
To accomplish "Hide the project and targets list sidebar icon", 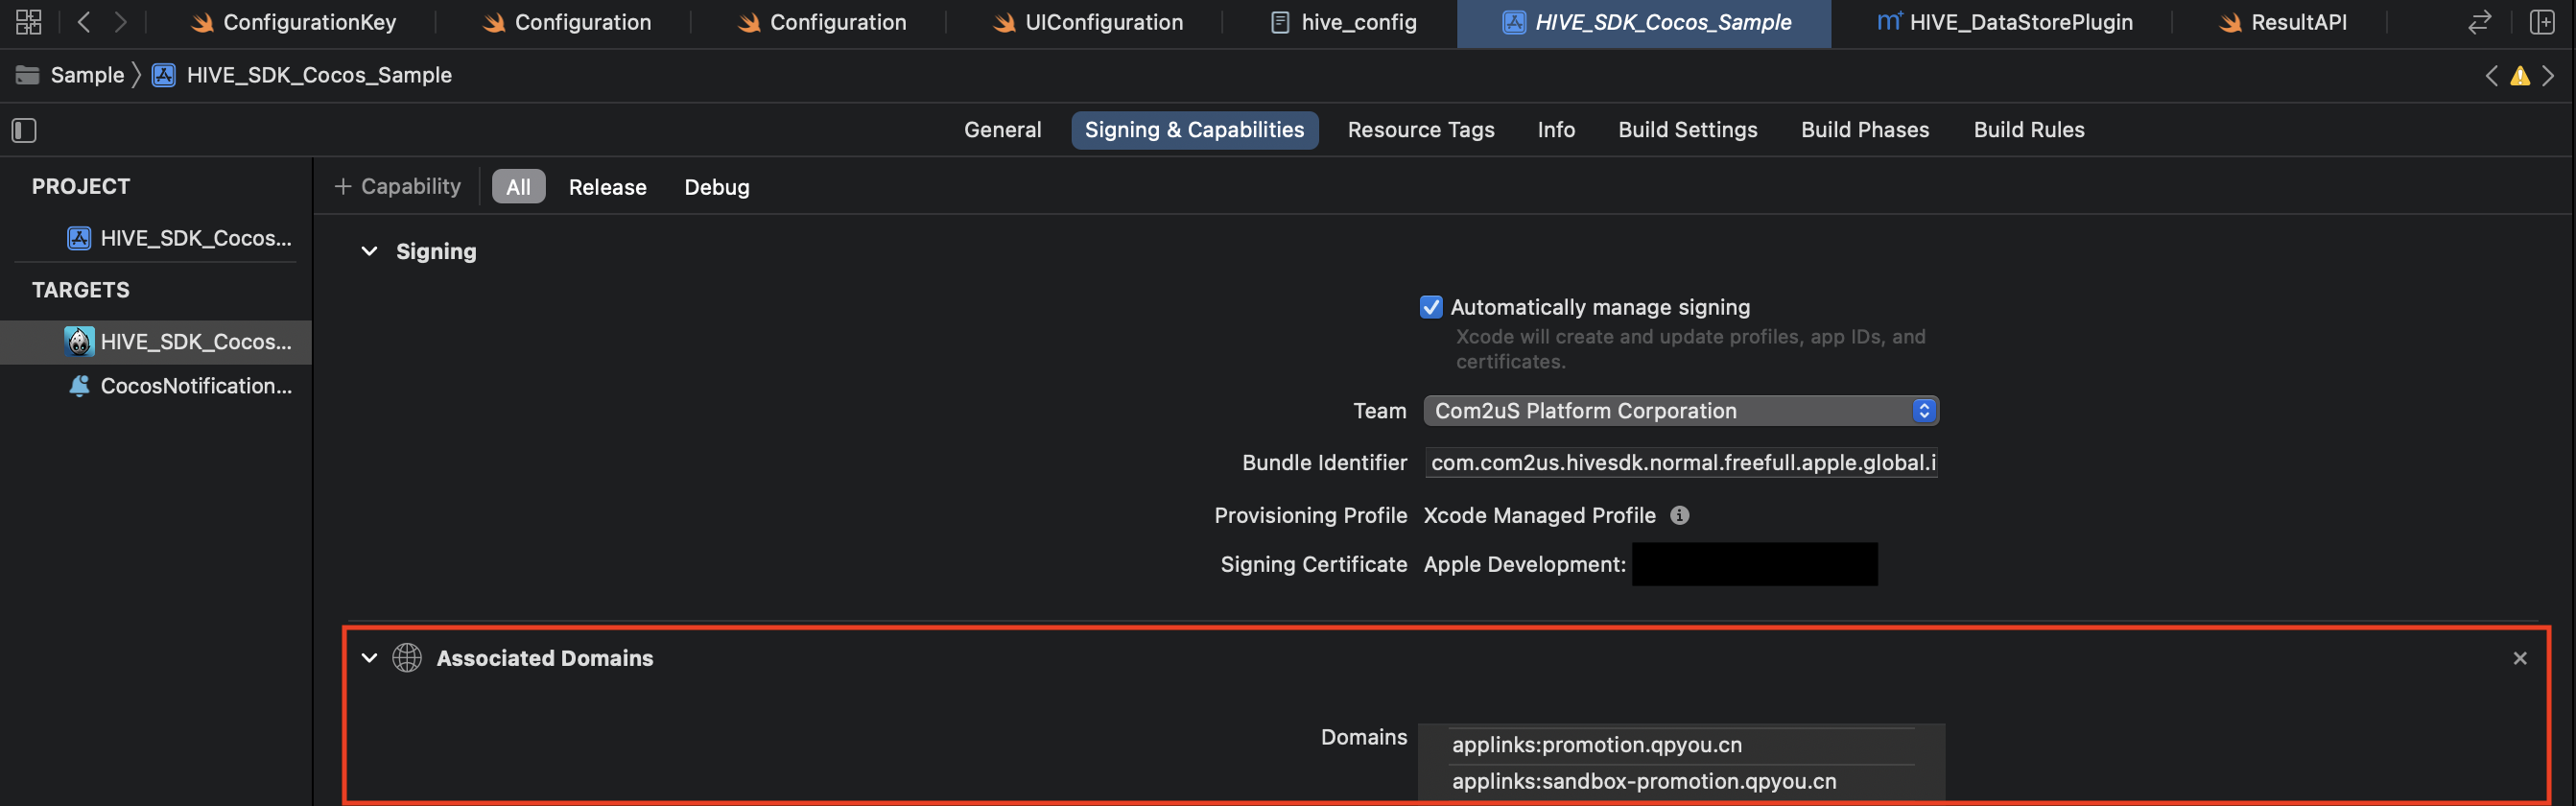I will [24, 130].
